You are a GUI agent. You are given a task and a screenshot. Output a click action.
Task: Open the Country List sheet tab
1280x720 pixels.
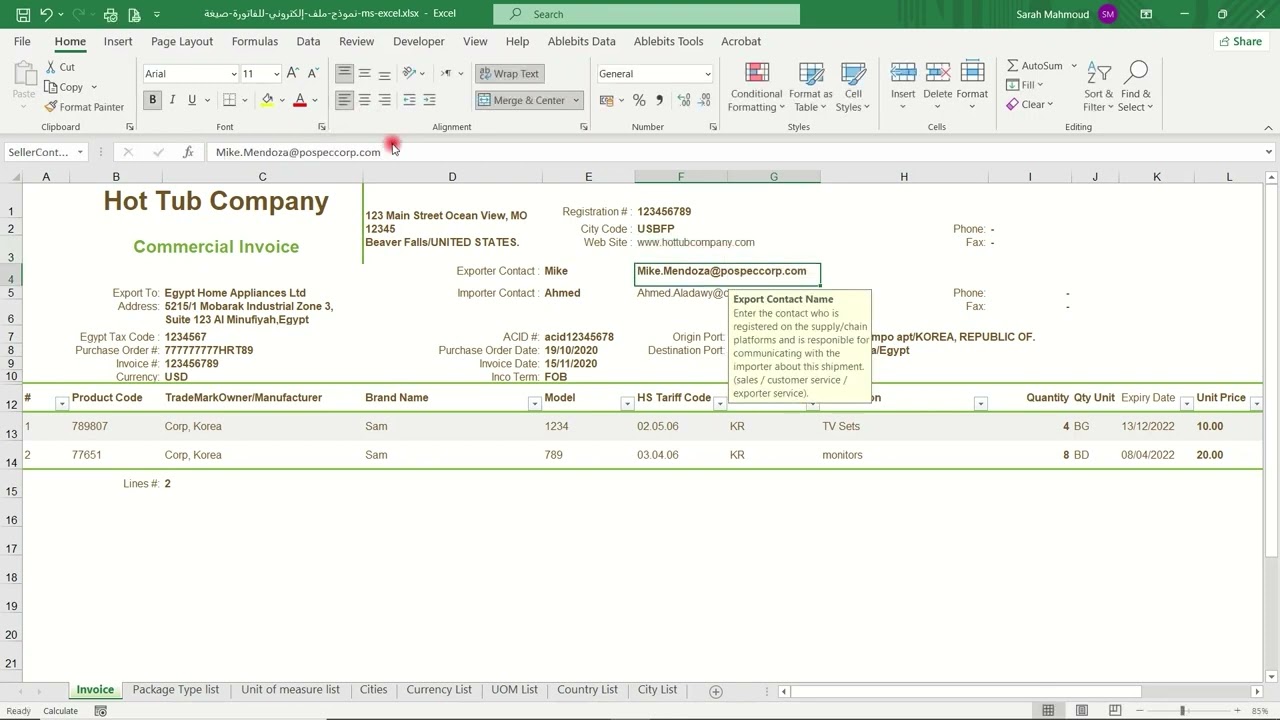587,690
